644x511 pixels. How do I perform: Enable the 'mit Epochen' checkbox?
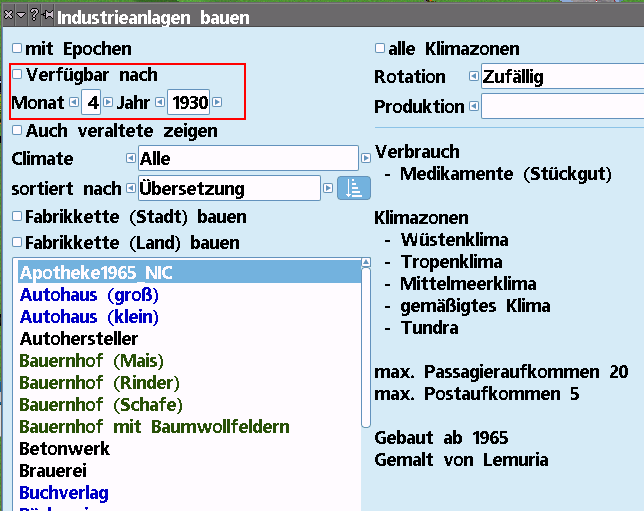[17, 48]
